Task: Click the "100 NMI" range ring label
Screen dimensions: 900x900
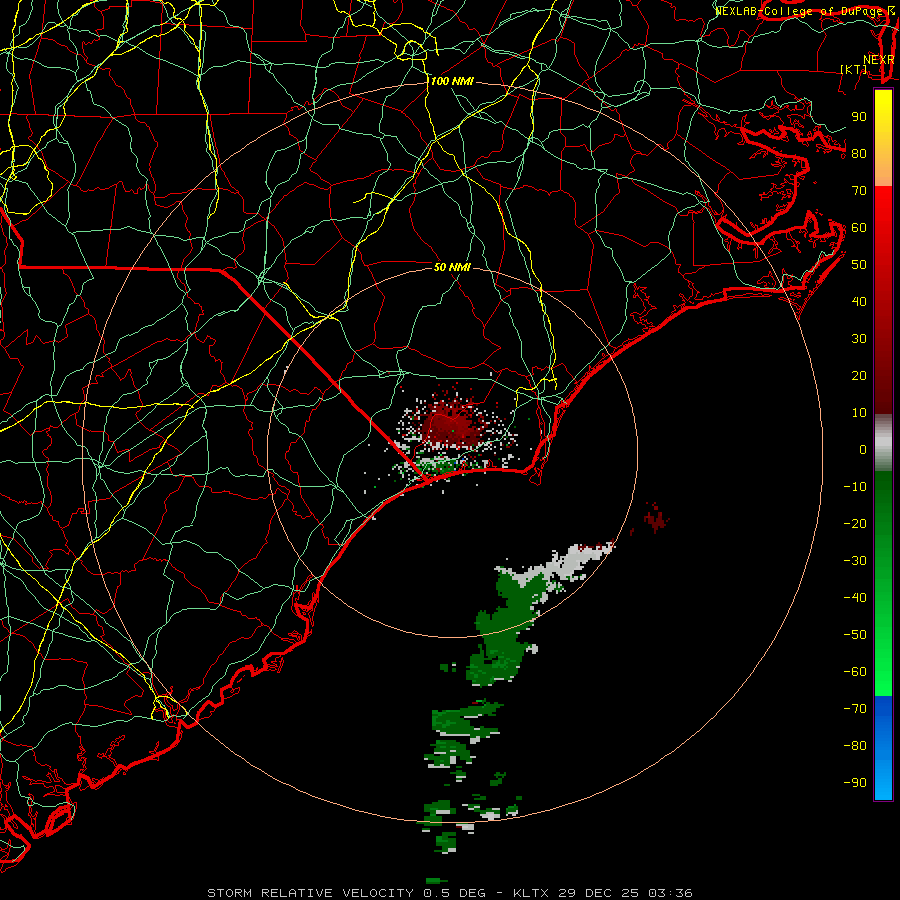Action: 452,82
